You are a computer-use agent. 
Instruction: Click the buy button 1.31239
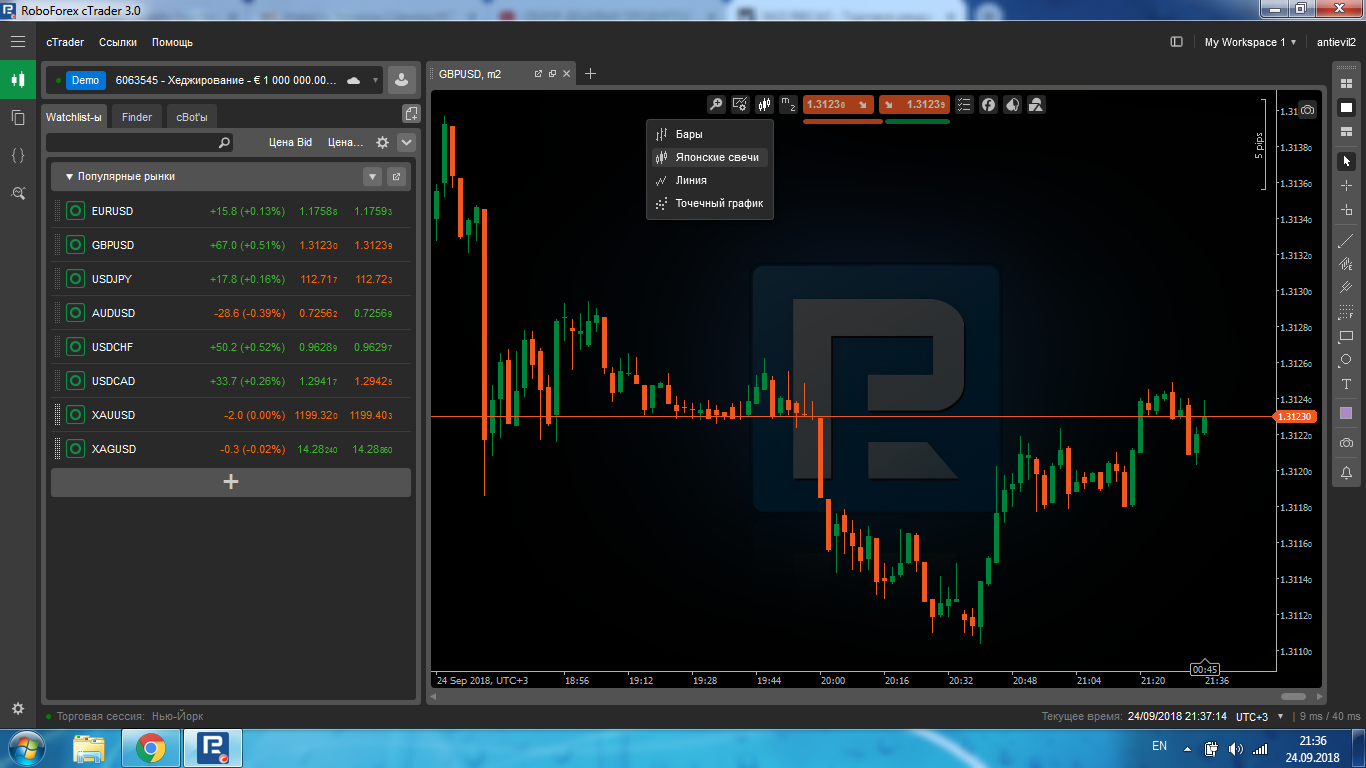pyautogui.click(x=914, y=104)
